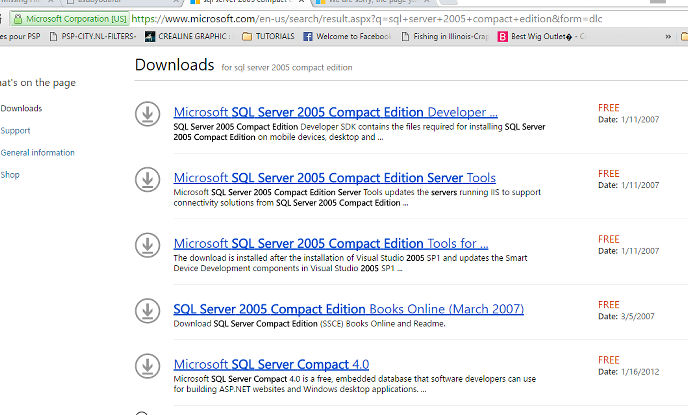Viewport: 688px width, 415px height.
Task: Click 'Date: 3/5/2007' on Books Online row
Action: pos(626,316)
